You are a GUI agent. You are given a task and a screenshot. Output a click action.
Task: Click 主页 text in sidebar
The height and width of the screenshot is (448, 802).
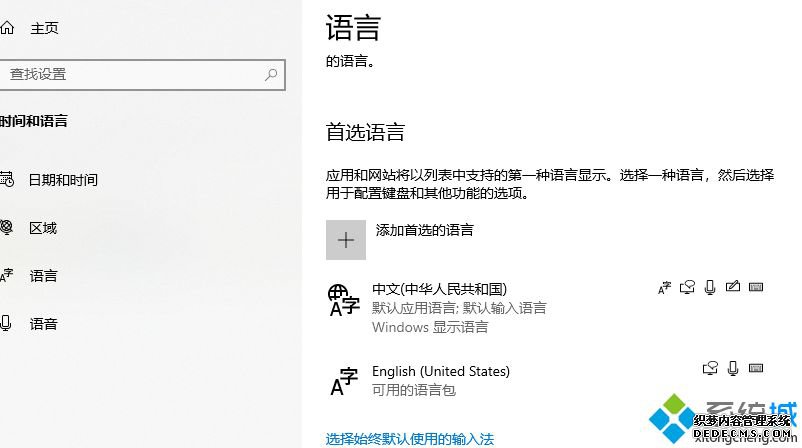44,28
